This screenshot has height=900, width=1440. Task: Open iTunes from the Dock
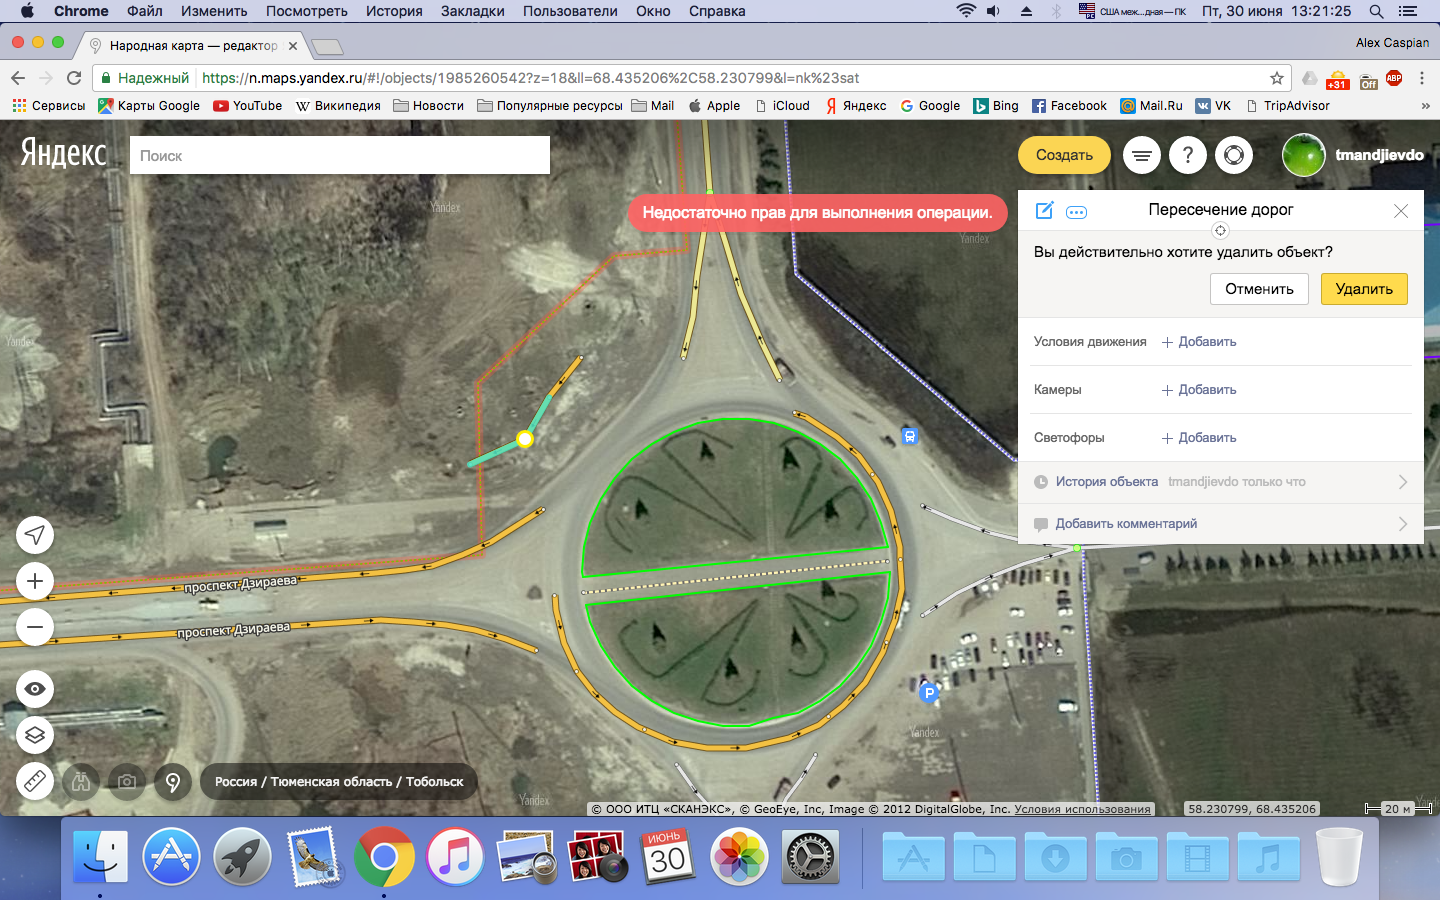455,856
